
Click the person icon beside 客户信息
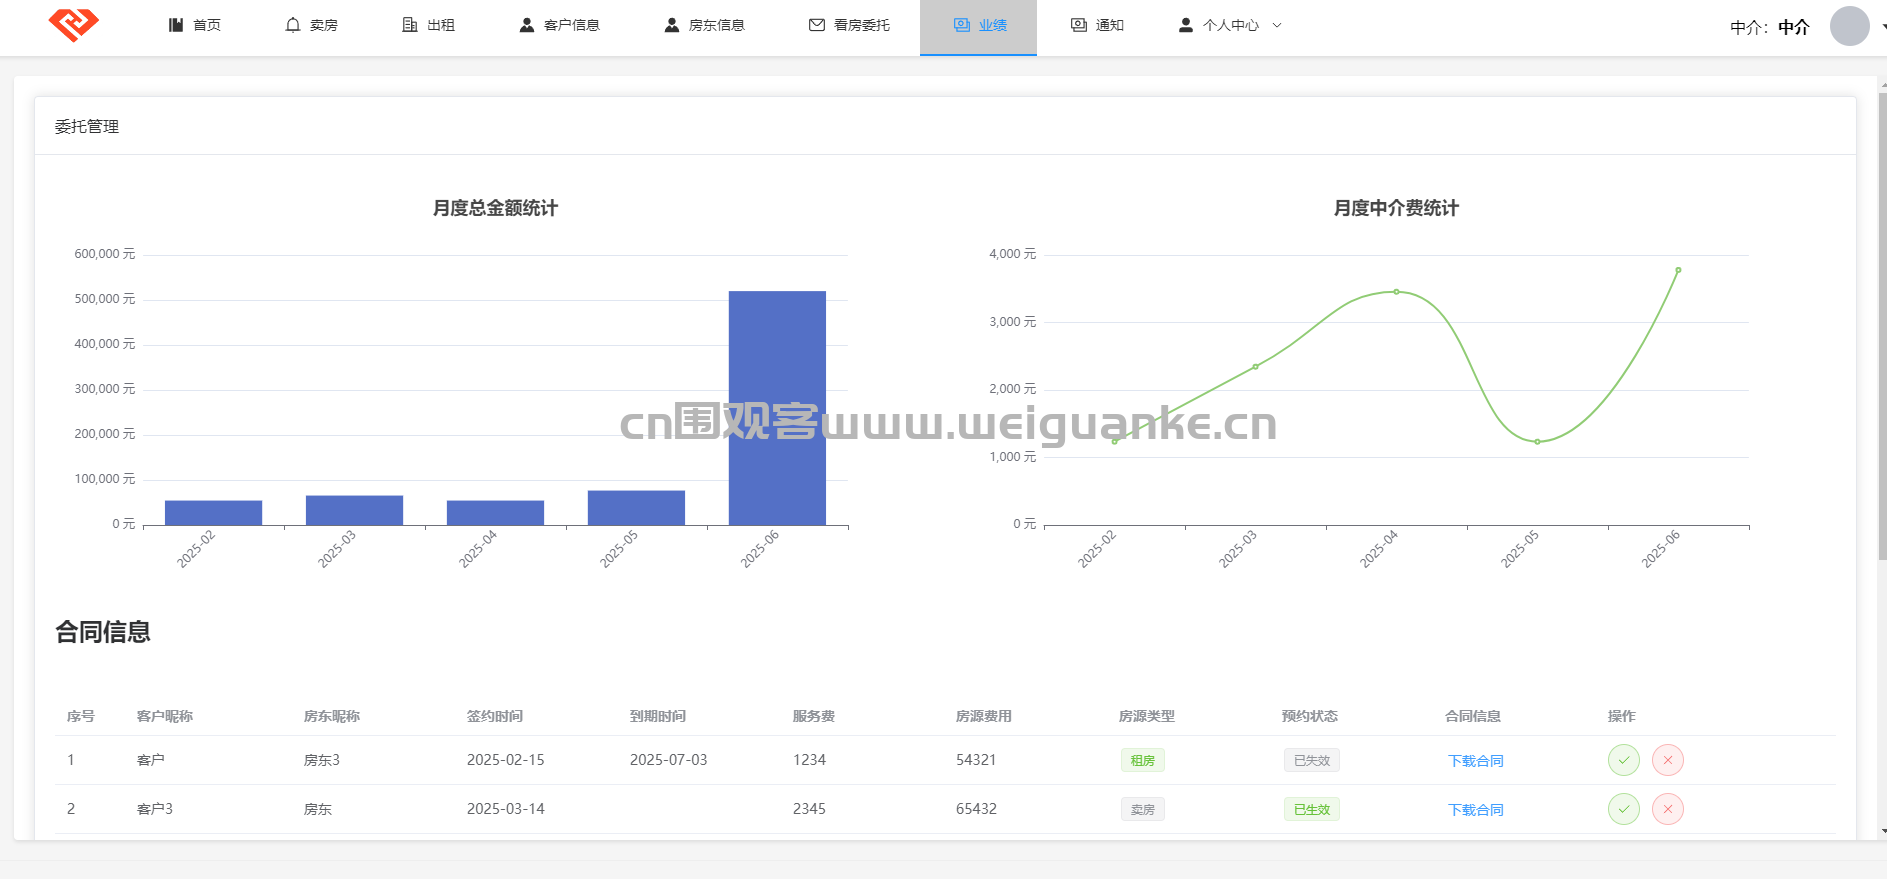(x=527, y=25)
